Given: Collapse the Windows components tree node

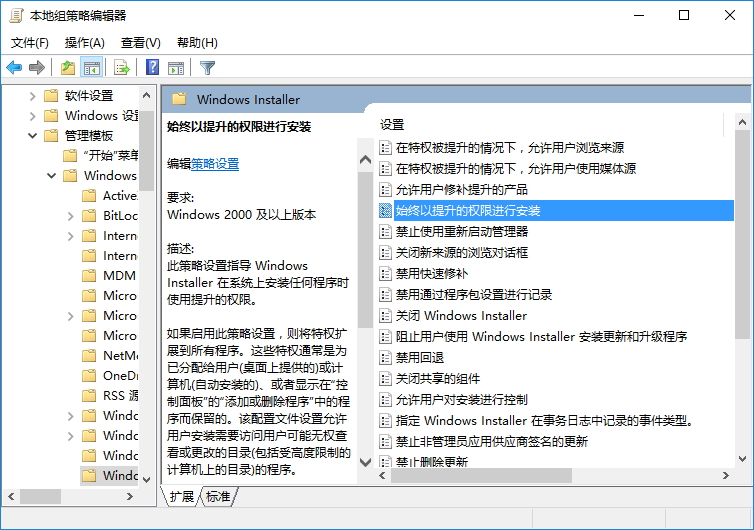Looking at the screenshot, I should tap(51, 176).
